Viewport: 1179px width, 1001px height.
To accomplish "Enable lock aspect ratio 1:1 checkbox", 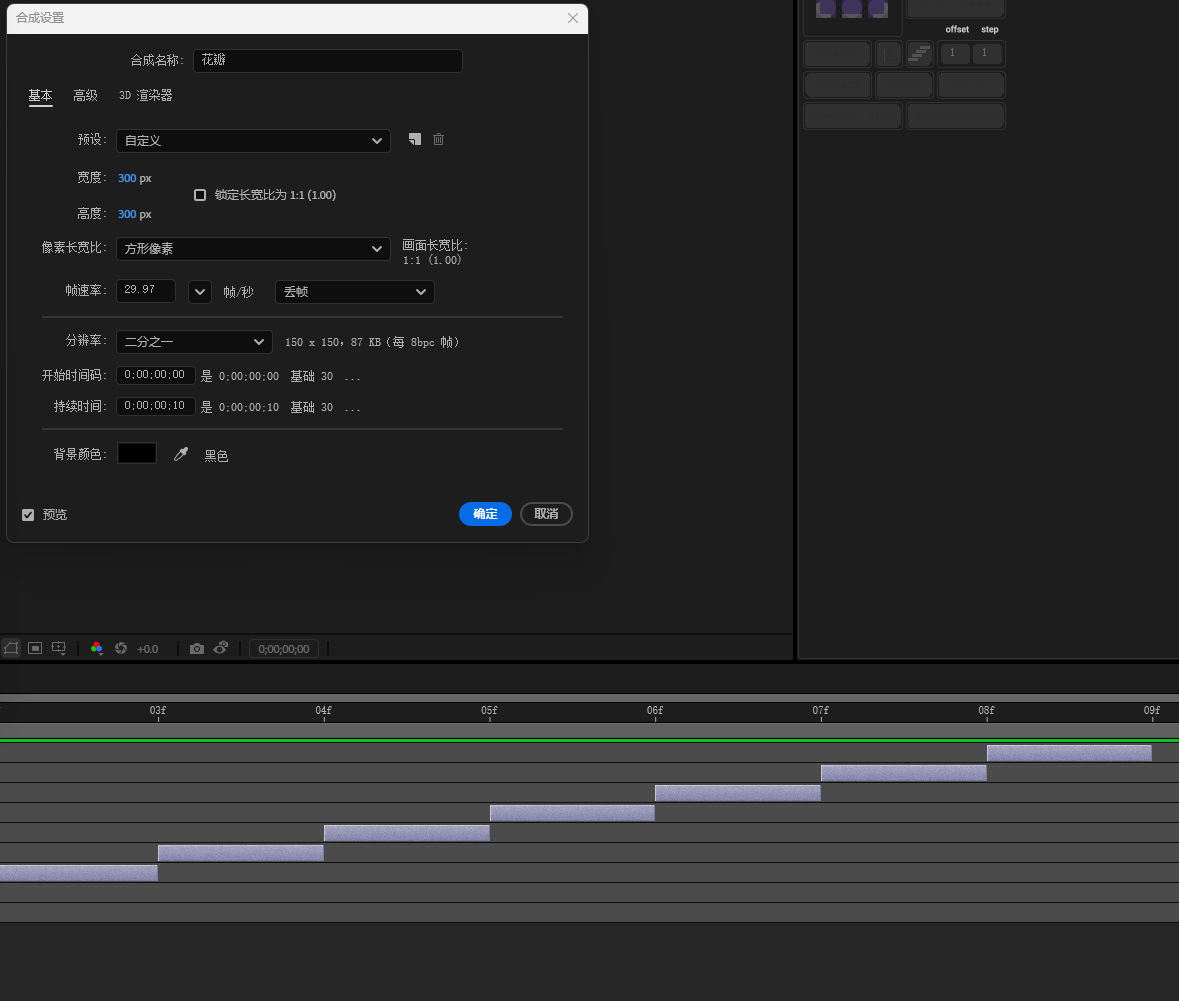I will tap(200, 195).
